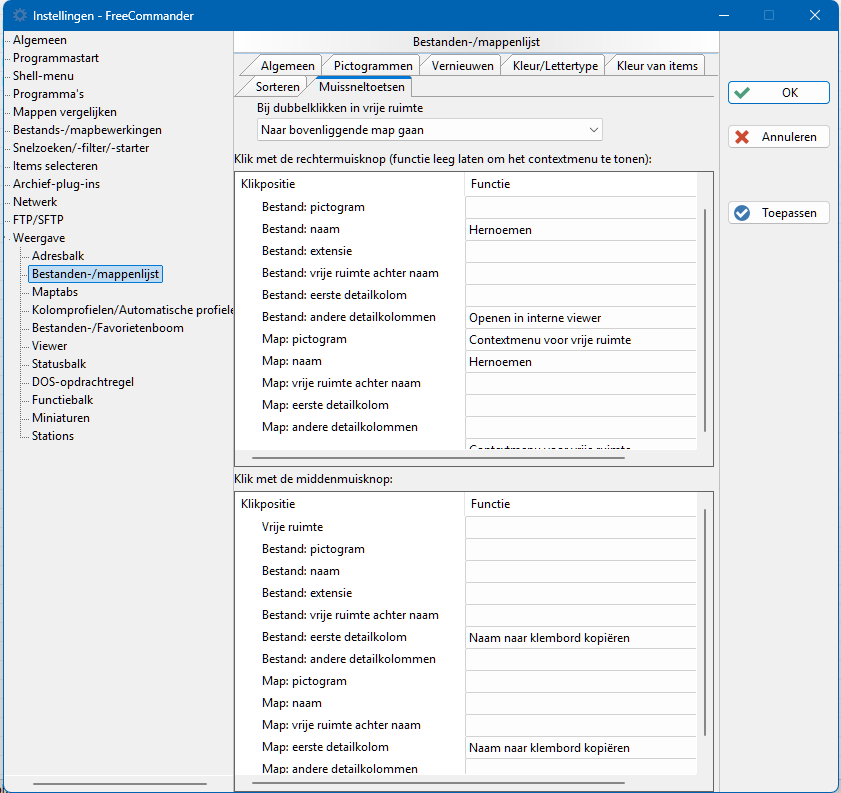Open Maptabs settings
Image resolution: width=841 pixels, height=793 pixels.
pos(55,292)
